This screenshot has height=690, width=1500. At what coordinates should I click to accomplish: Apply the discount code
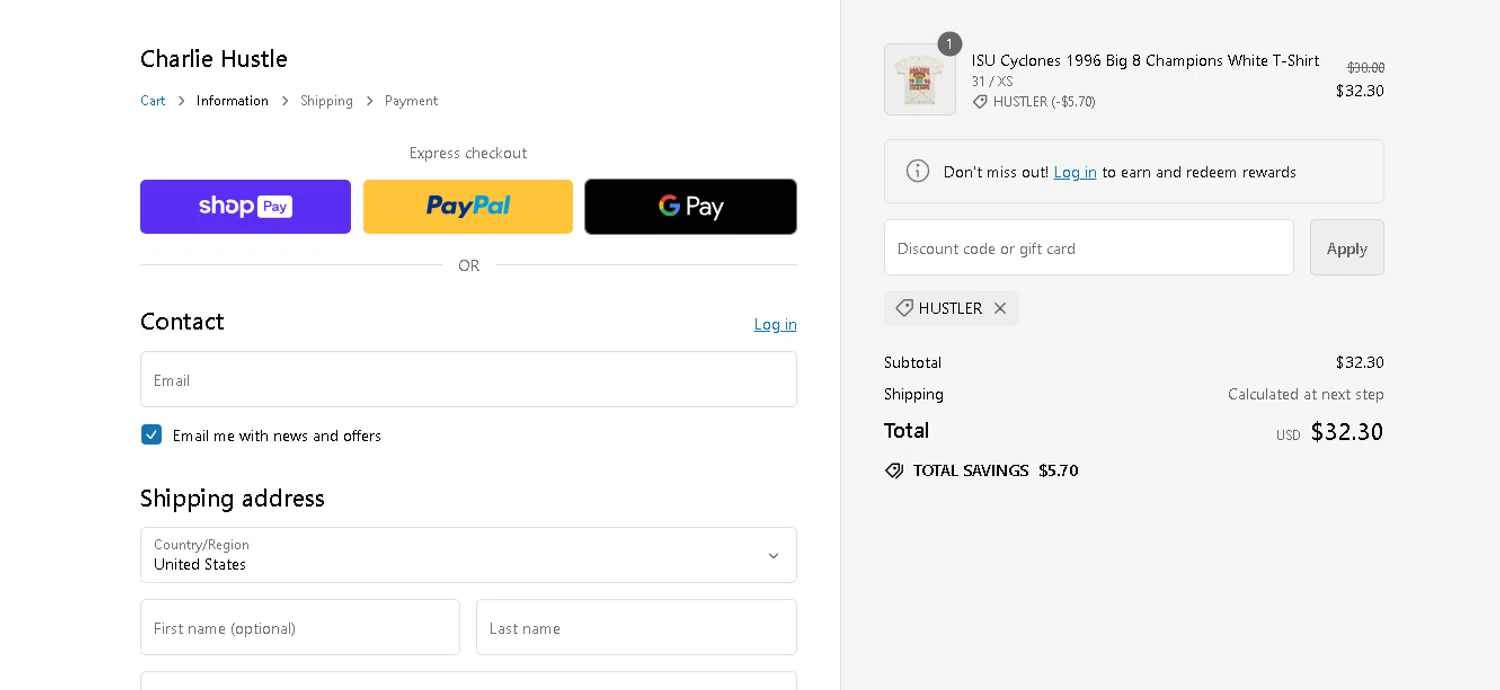point(1346,248)
